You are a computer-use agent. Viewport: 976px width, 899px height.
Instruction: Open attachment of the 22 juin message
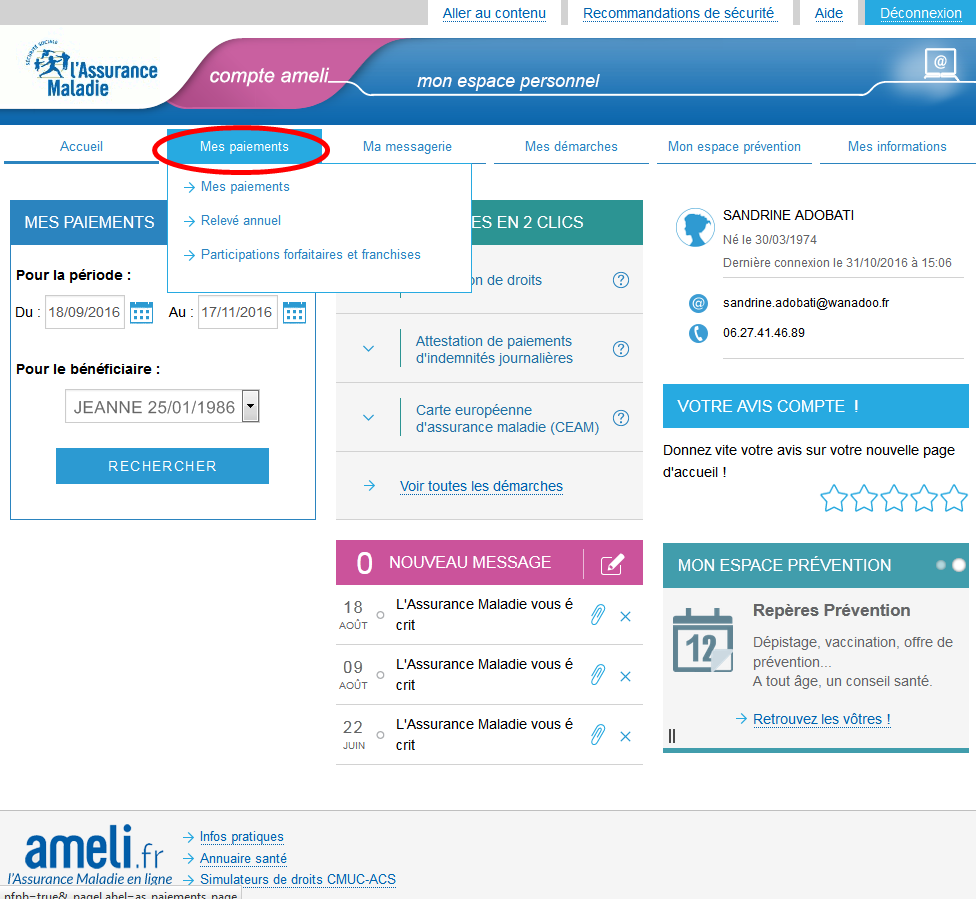[597, 735]
